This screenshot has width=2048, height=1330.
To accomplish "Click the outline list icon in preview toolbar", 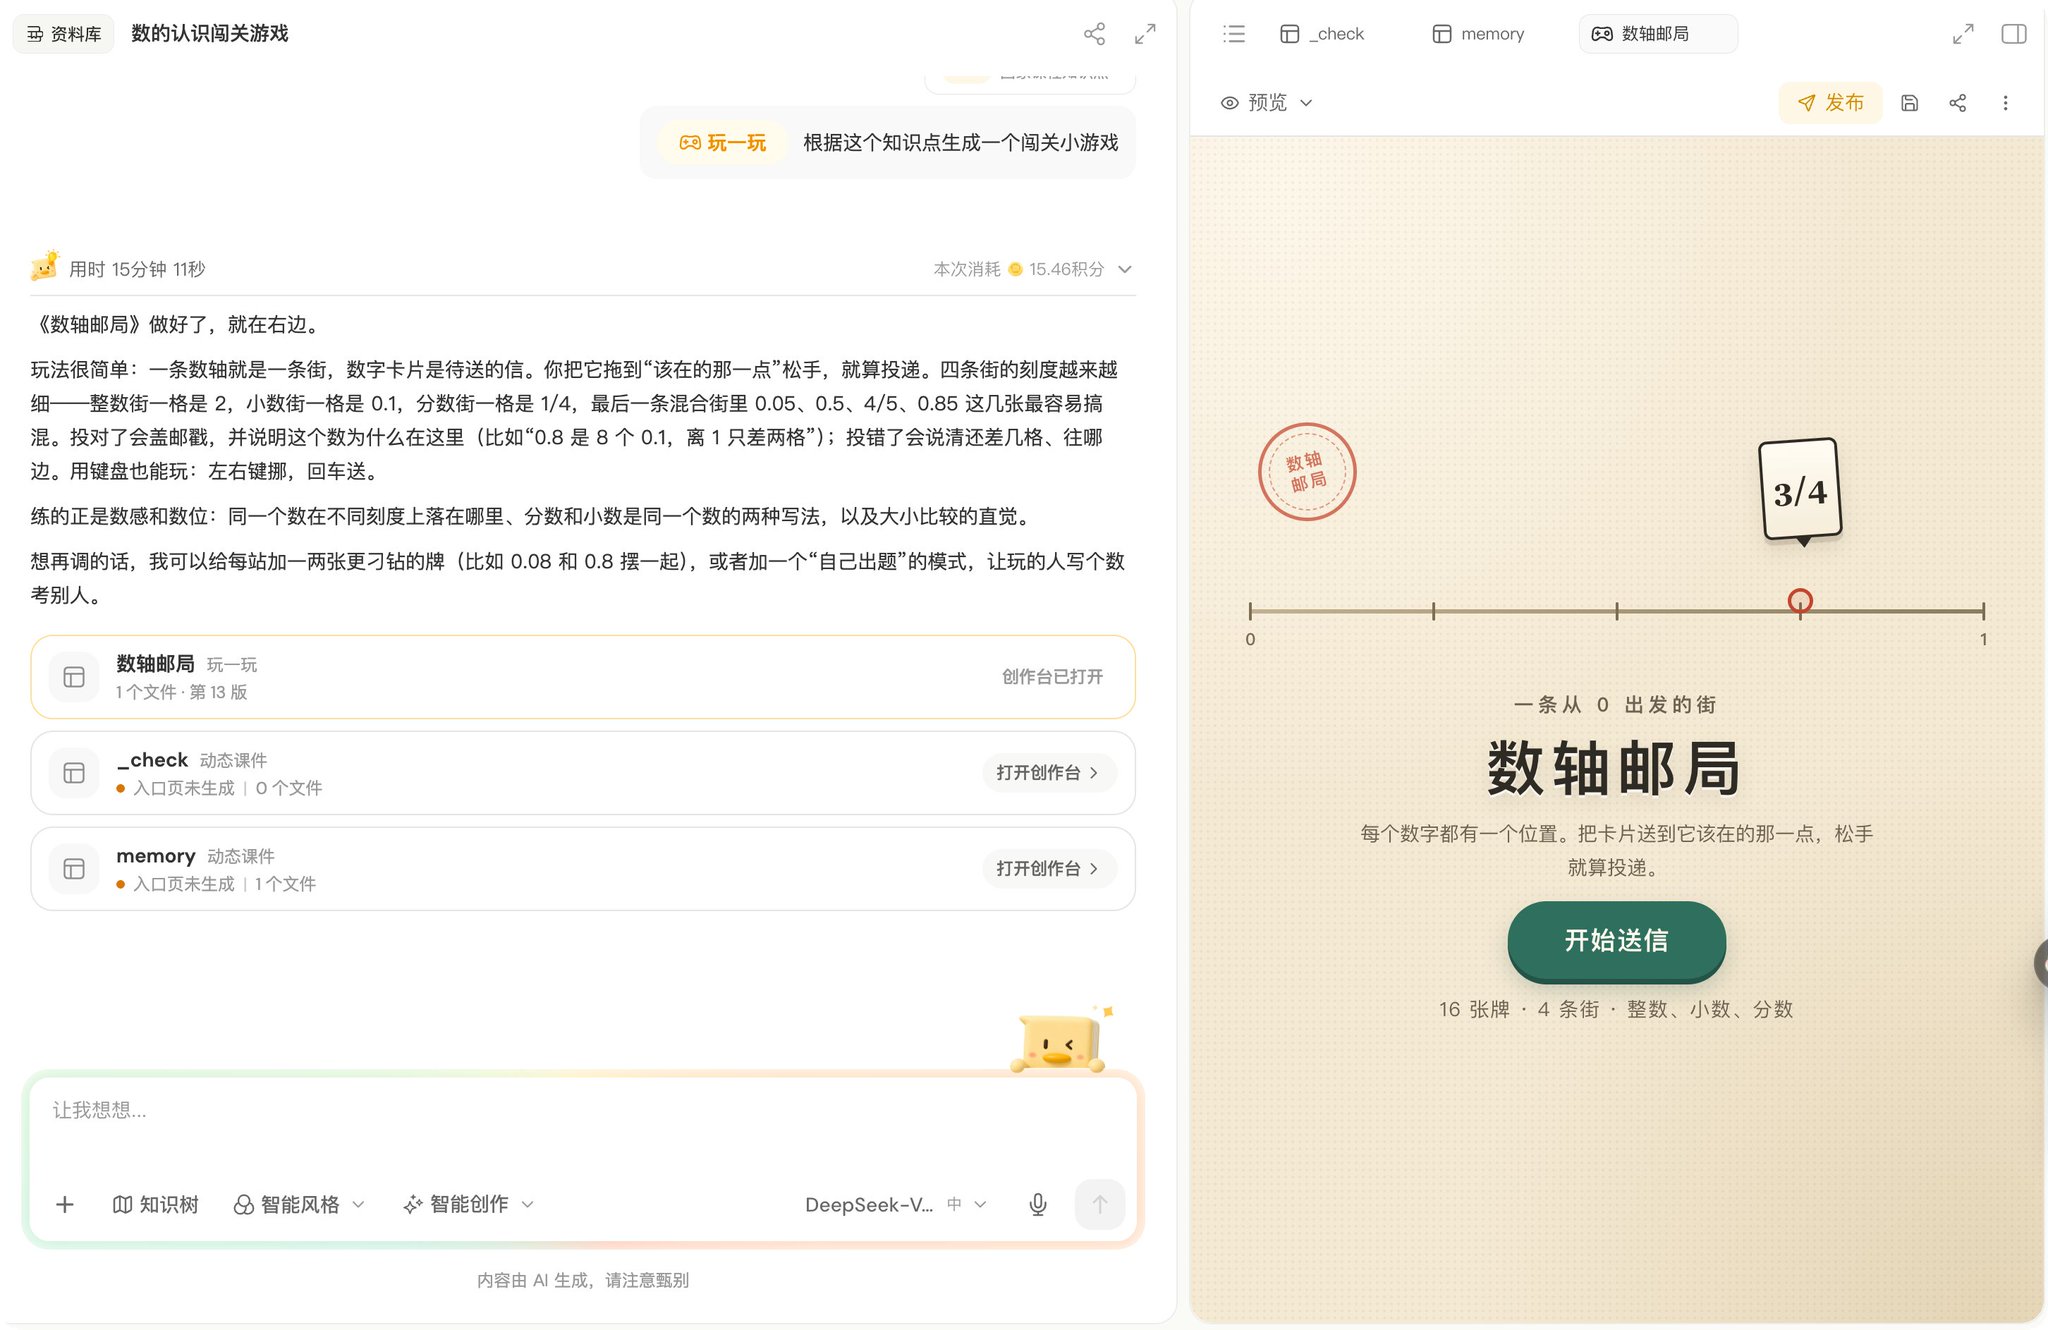I will [1234, 34].
